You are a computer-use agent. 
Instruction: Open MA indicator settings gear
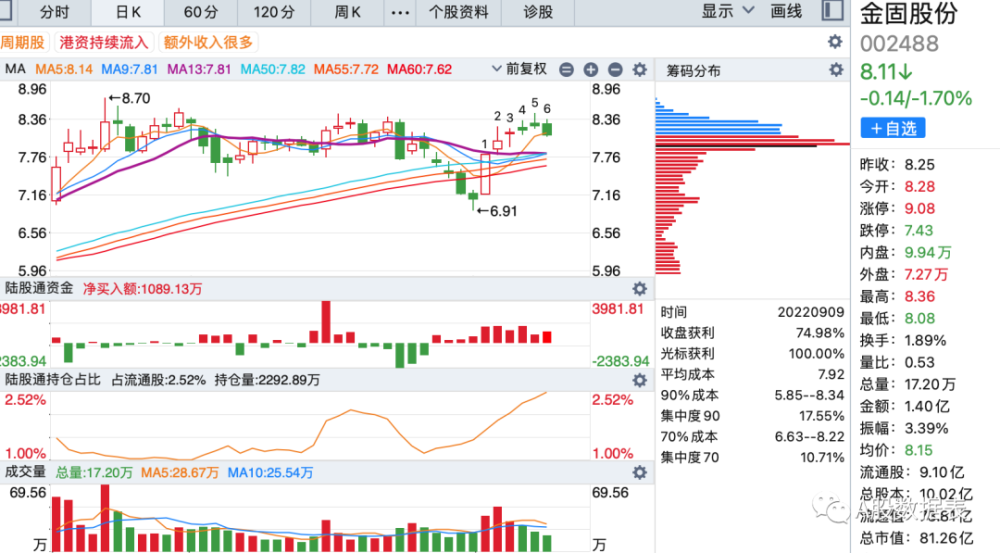pyautogui.click(x=640, y=70)
